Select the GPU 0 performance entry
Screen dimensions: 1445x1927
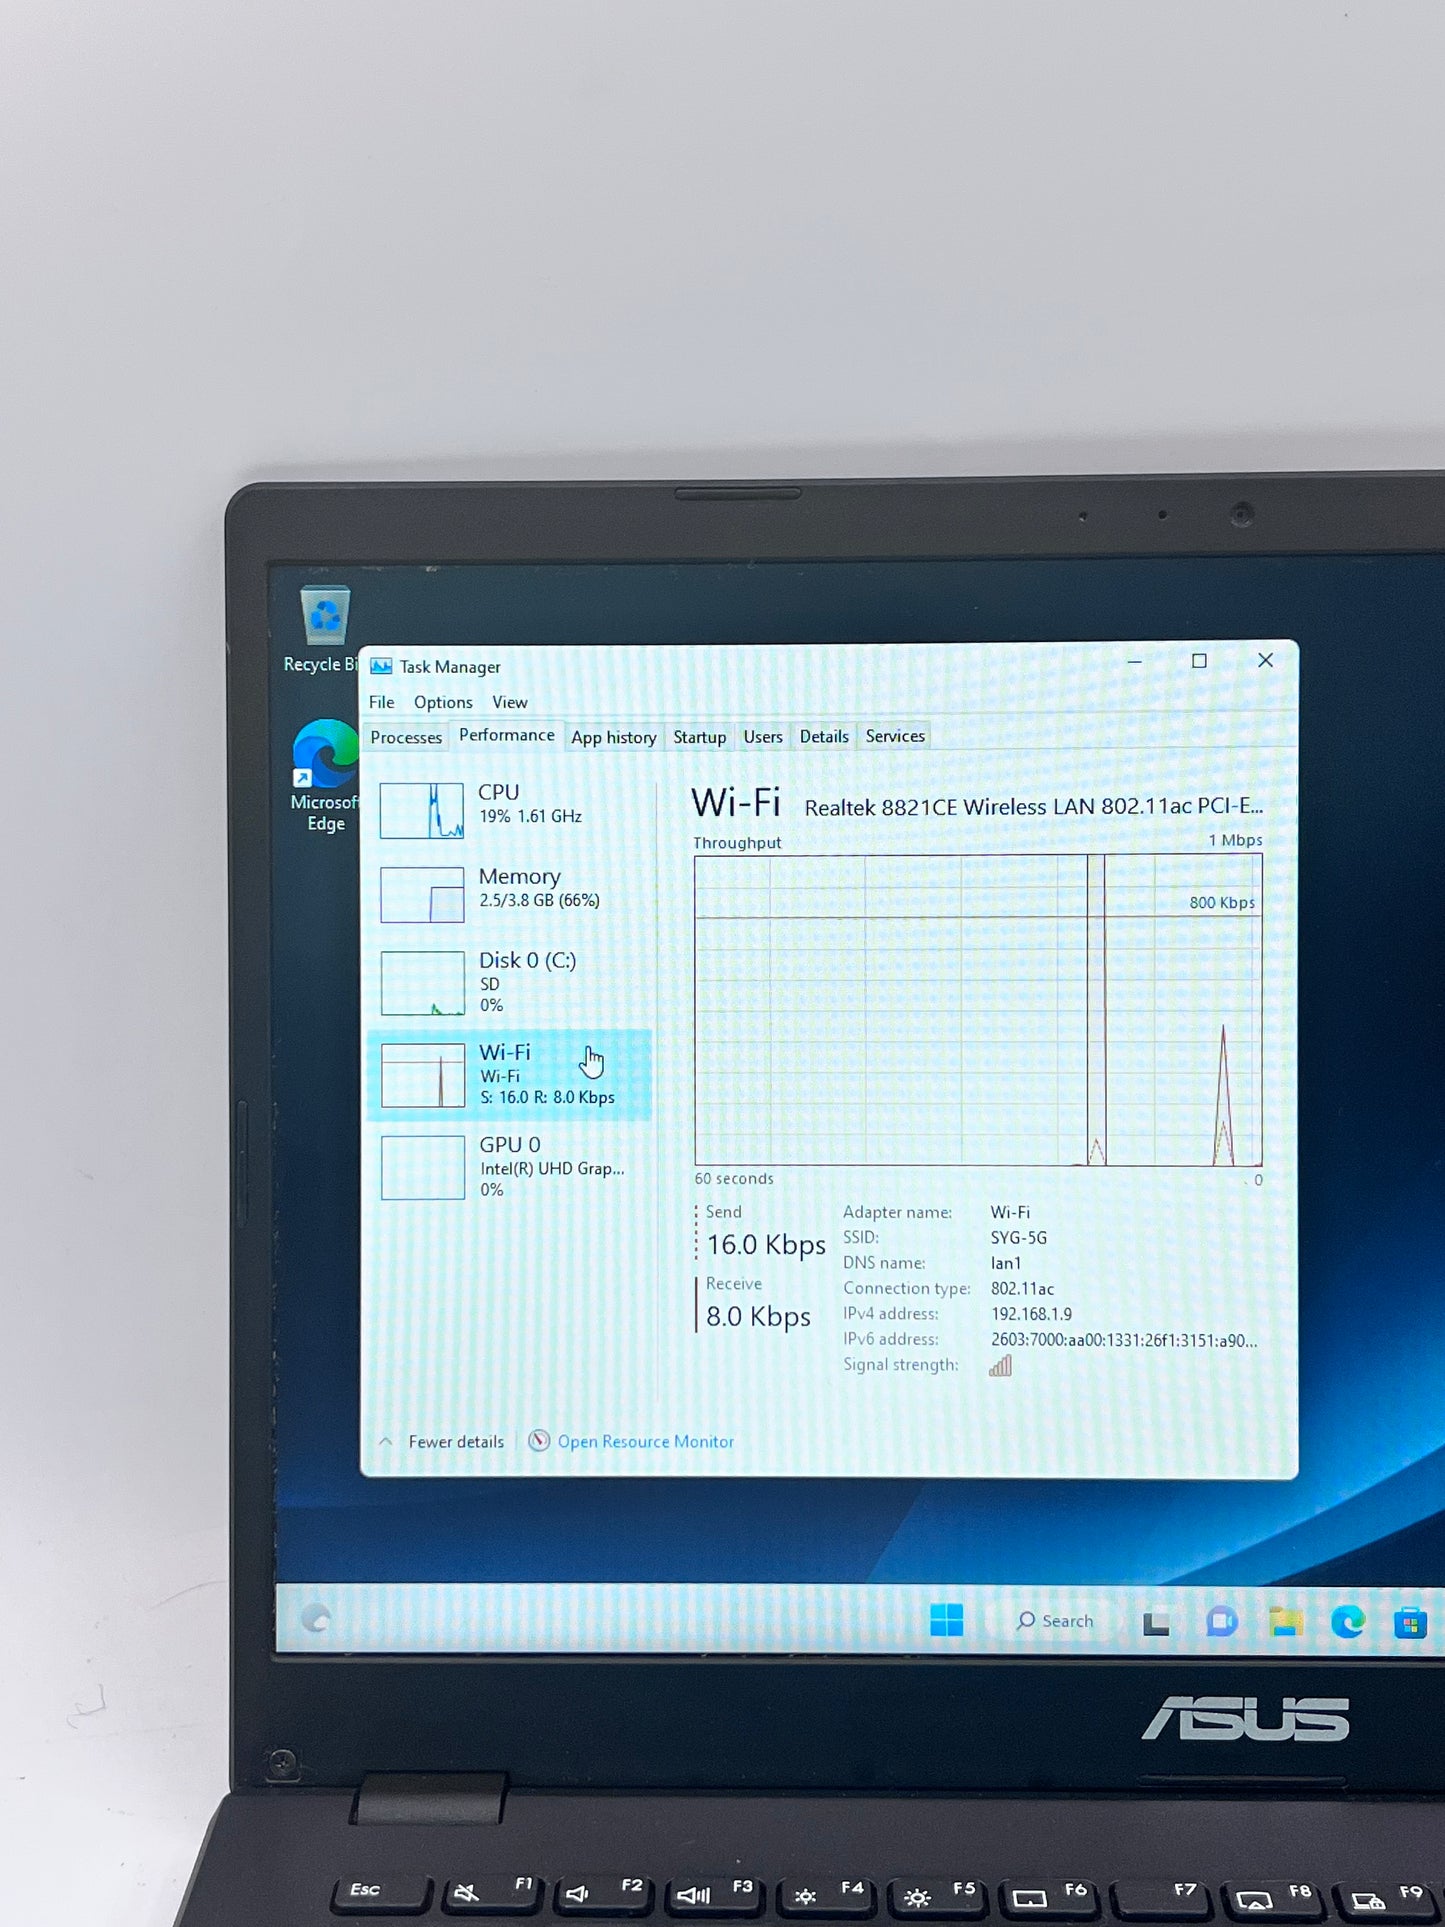[510, 1167]
